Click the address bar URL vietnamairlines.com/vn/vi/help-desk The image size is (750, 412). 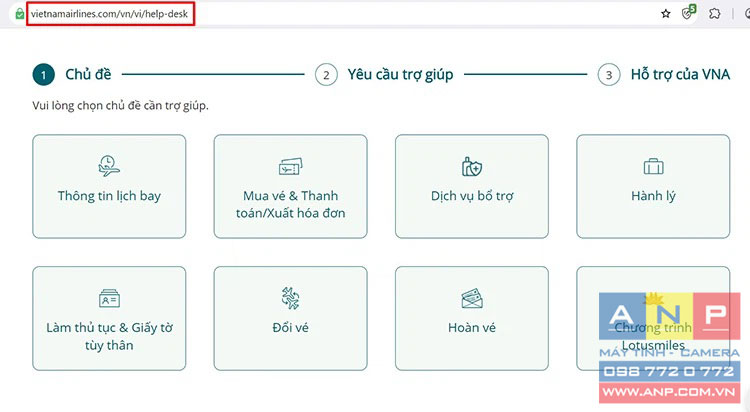[x=110, y=14]
